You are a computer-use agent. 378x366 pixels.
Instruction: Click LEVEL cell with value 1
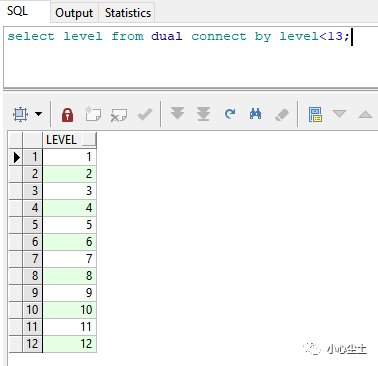tap(70, 157)
